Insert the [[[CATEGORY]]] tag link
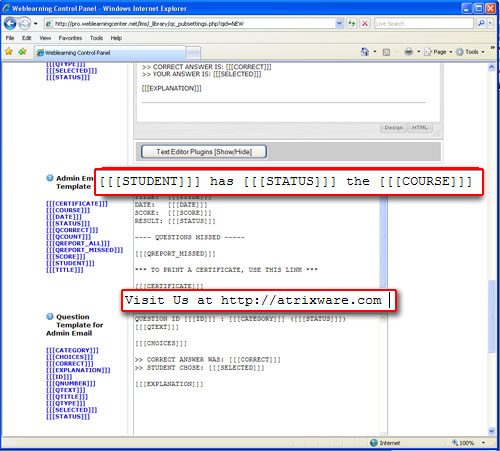Screen dimensions: 500x451 tap(72, 350)
